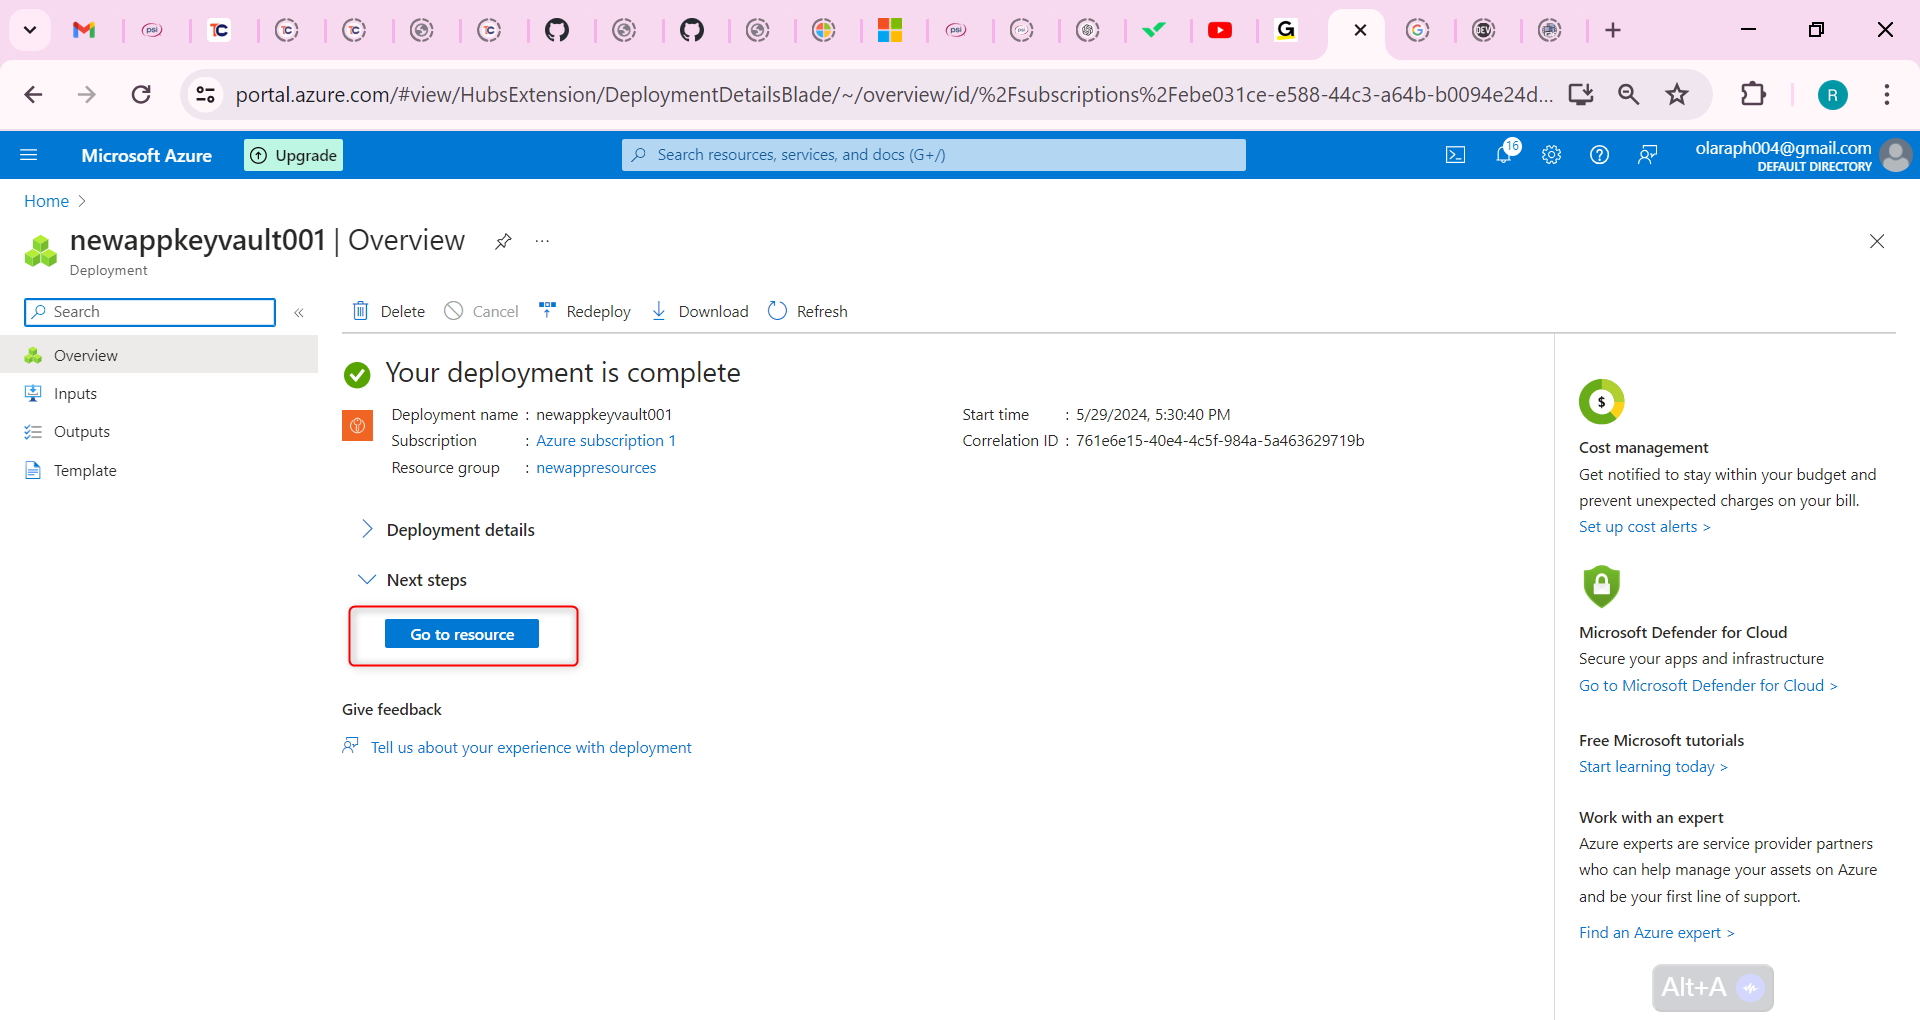Image resolution: width=1920 pixels, height=1020 pixels.
Task: Open the tab search dropdown arrow
Action: click(30, 30)
